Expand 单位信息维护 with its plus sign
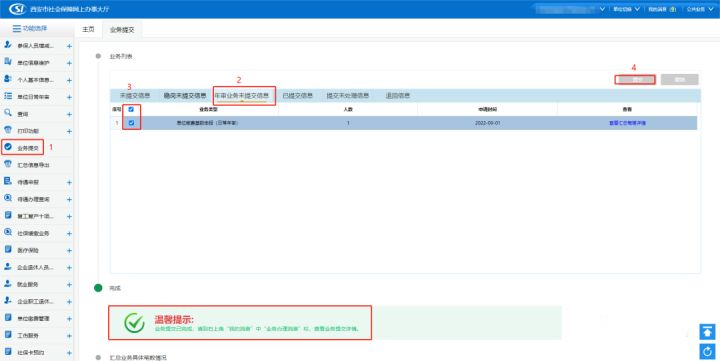The image size is (720, 361). click(x=69, y=63)
